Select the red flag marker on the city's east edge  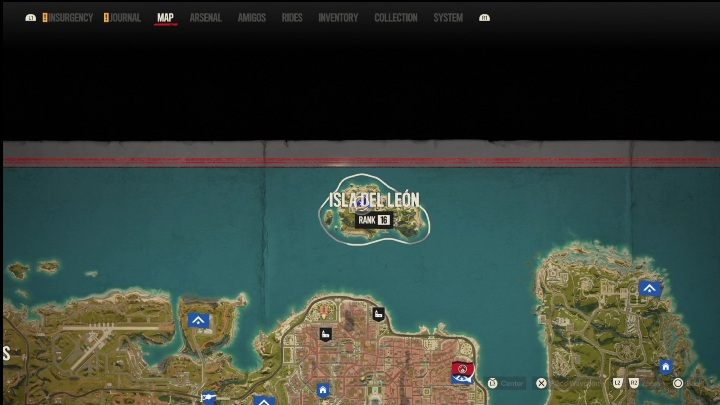point(462,368)
